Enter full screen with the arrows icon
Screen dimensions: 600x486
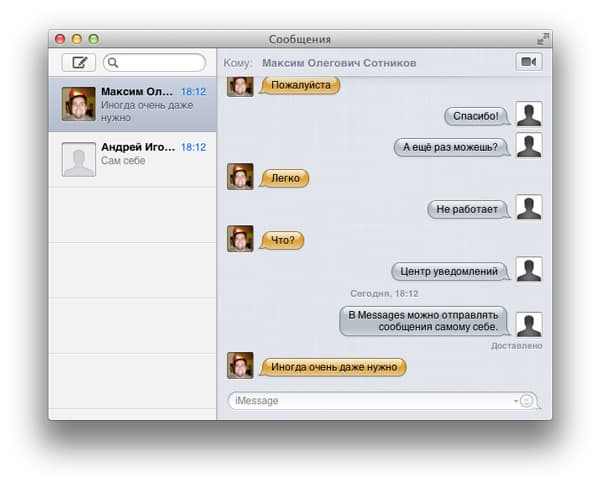pyautogui.click(x=543, y=39)
